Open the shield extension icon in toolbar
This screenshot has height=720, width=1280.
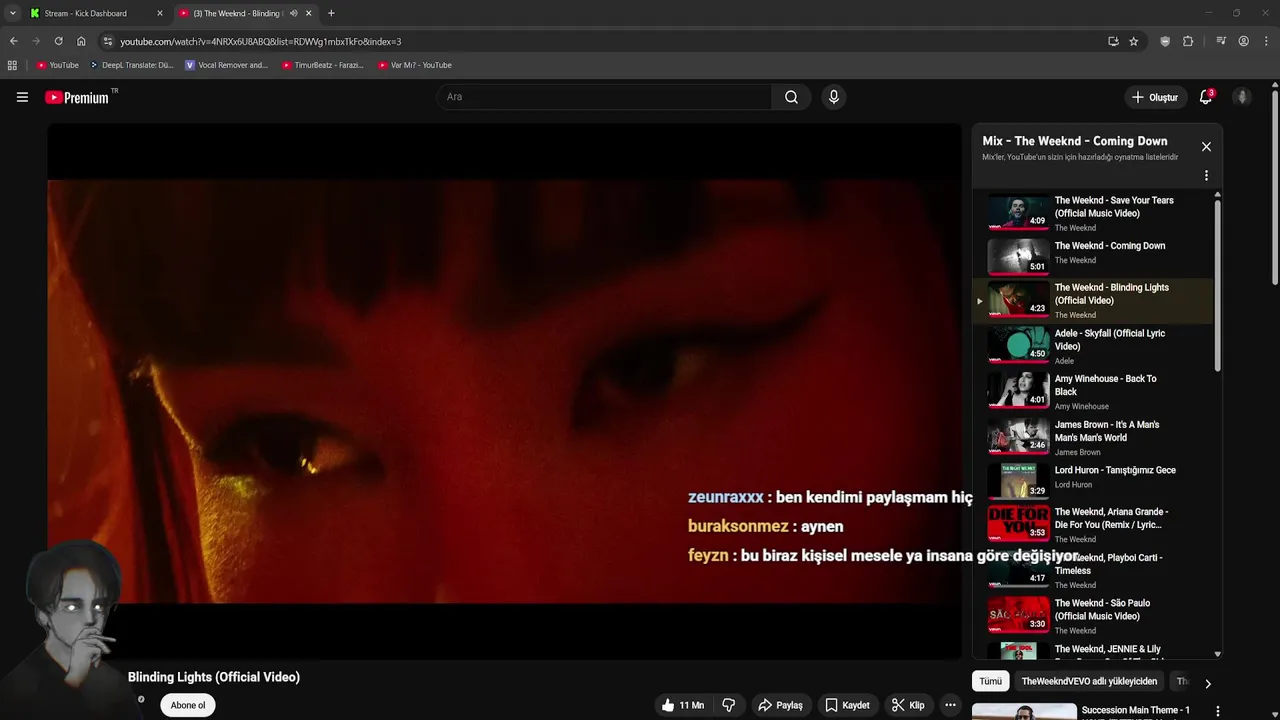(1165, 41)
